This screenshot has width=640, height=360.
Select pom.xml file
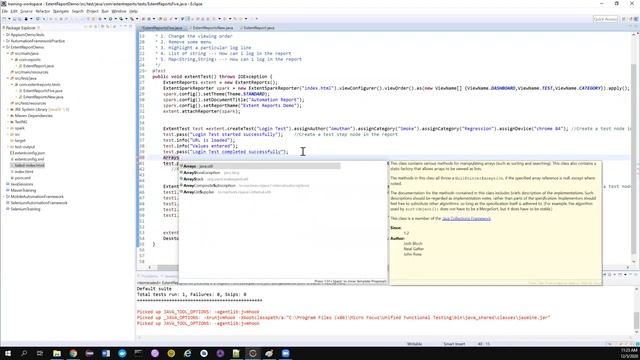click(x=22, y=178)
